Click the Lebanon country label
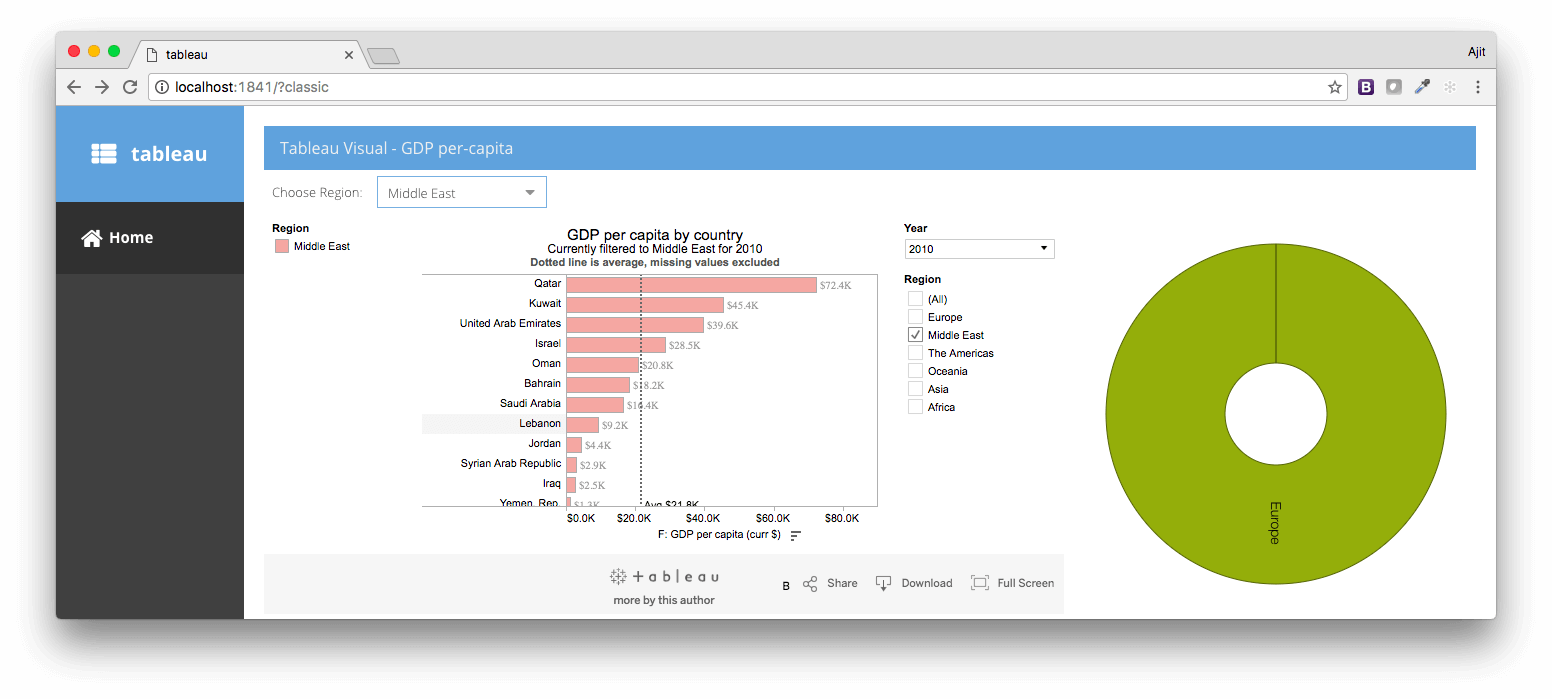This screenshot has width=1552, height=699. pyautogui.click(x=540, y=424)
